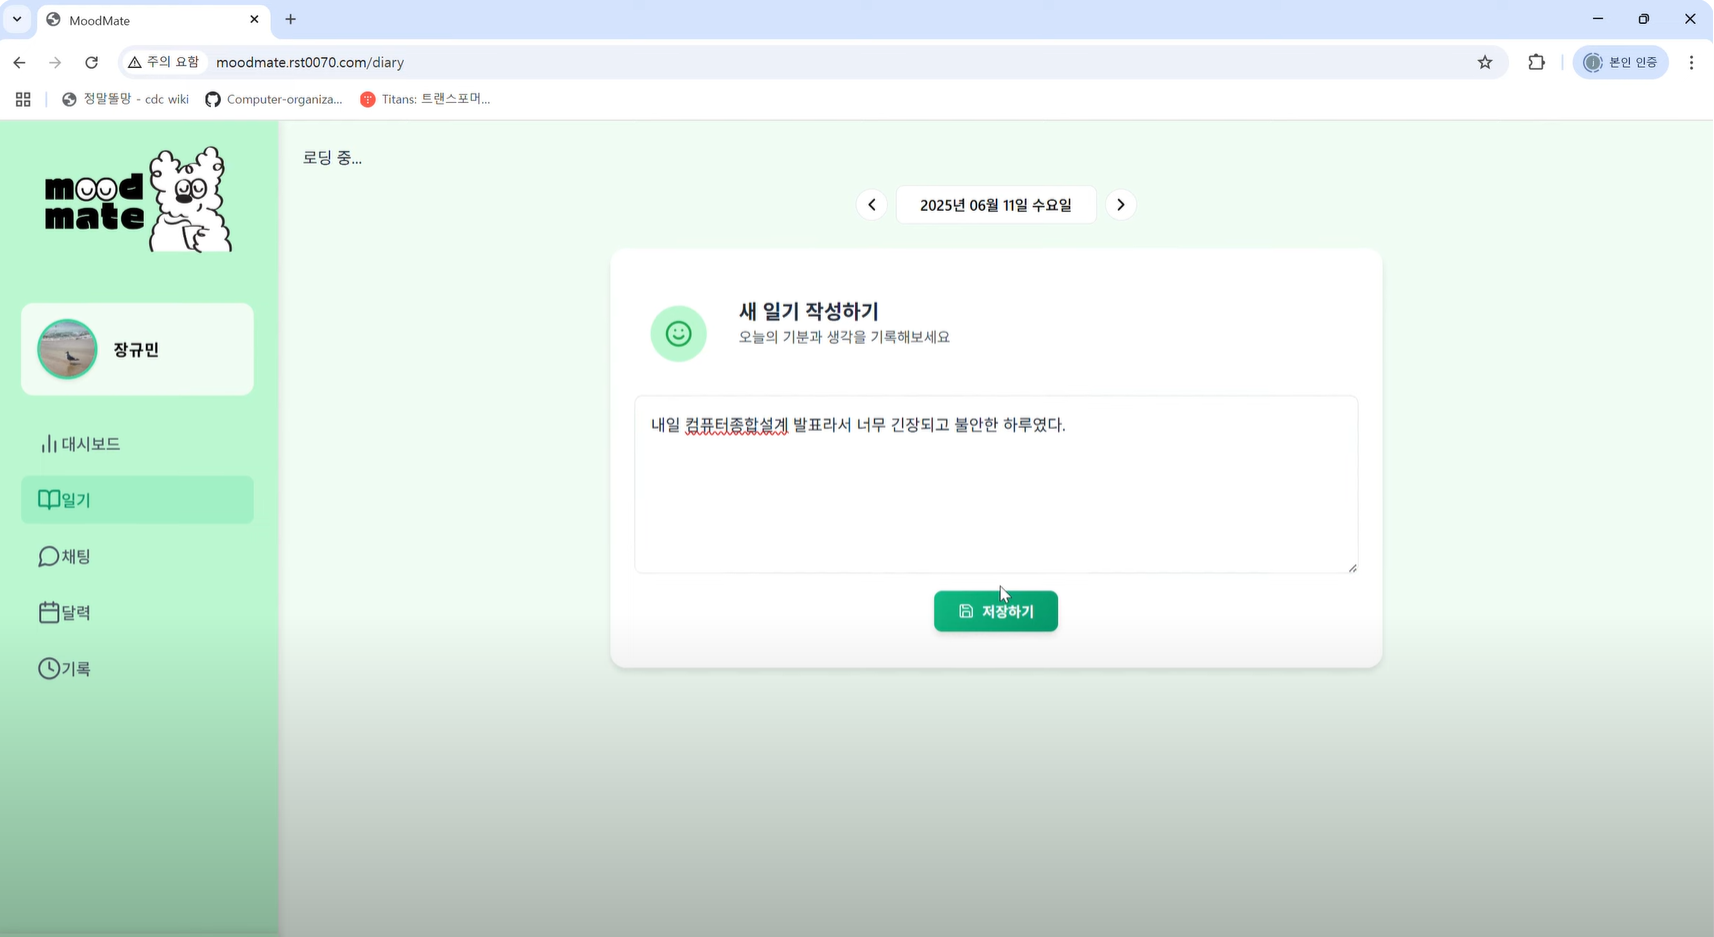Go to previous day with left chevron
Viewport: 1714px width, 937px height.
[871, 205]
